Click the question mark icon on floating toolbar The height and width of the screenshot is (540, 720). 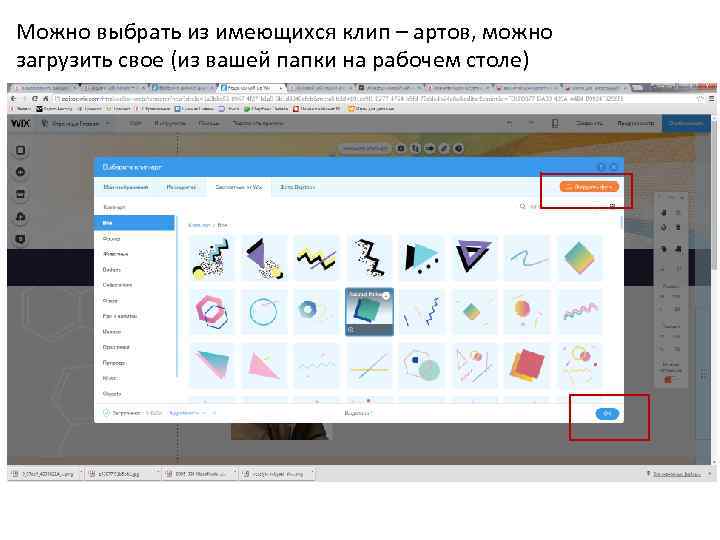(458, 148)
